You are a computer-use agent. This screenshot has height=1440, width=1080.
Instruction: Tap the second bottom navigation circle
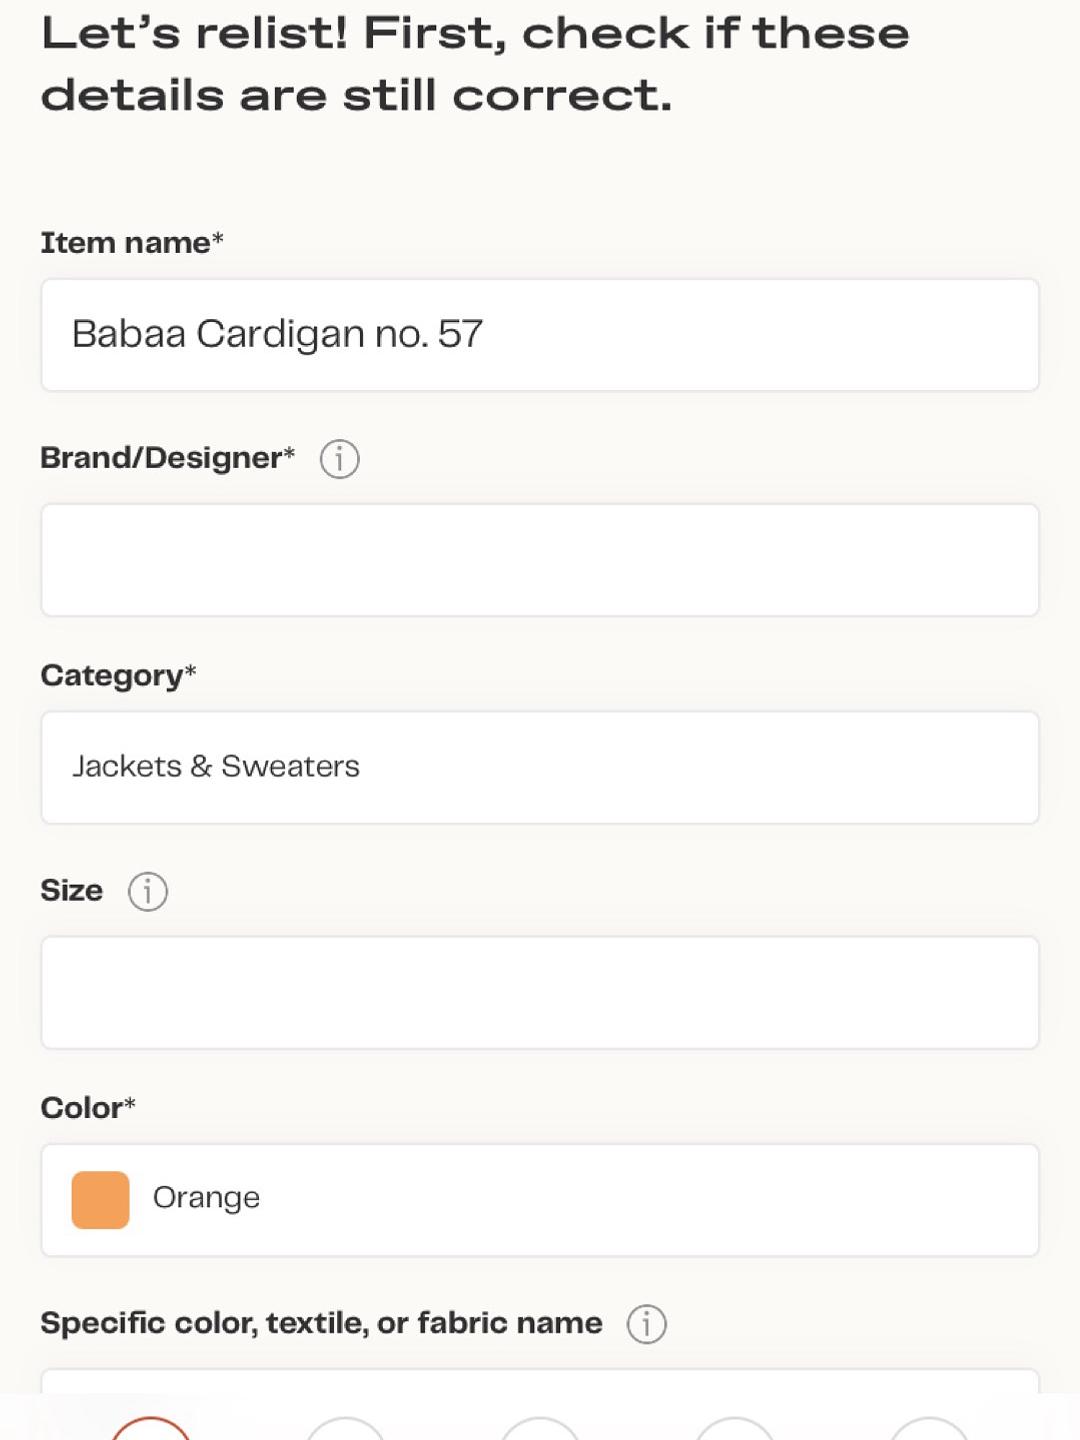[x=345, y=1429]
